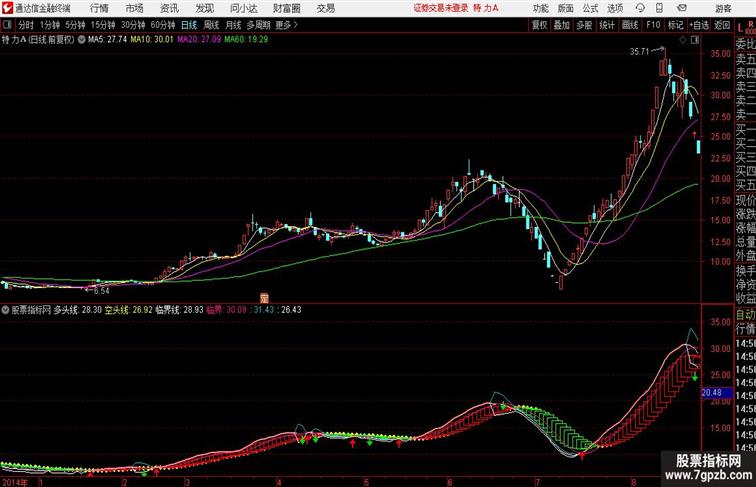The image size is (756, 487).
Task: Expand the 更多 > period options
Action: point(286,25)
